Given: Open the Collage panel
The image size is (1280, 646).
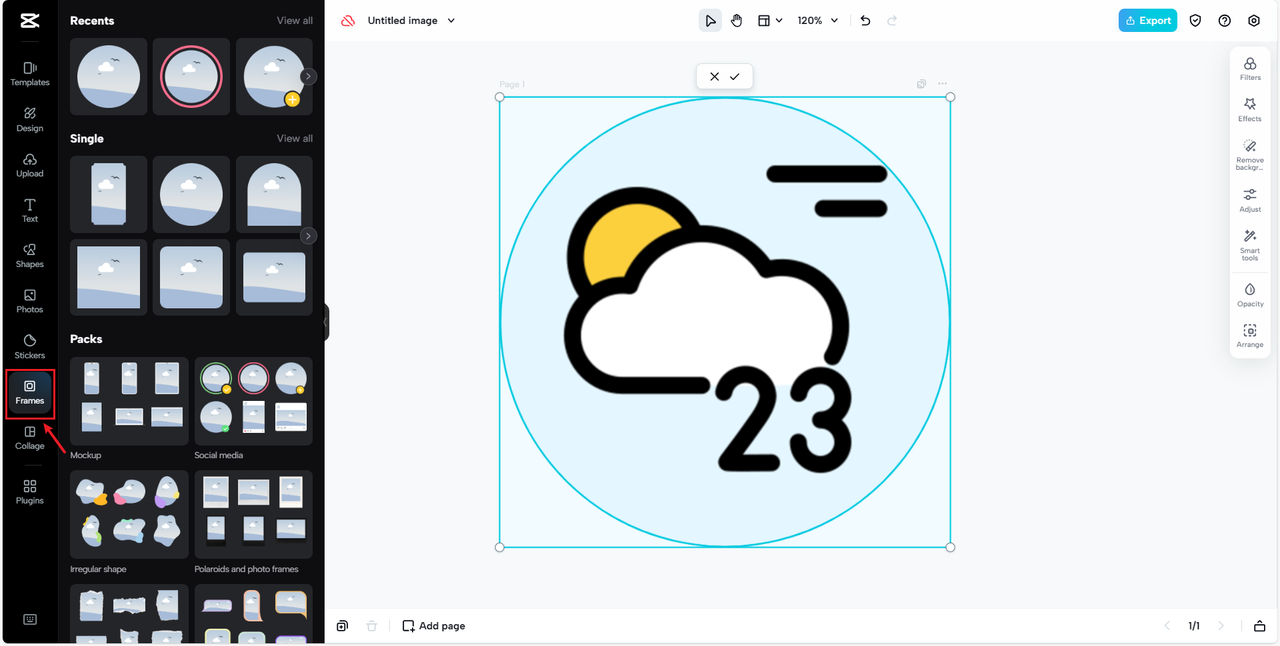Looking at the screenshot, I should click(30, 438).
